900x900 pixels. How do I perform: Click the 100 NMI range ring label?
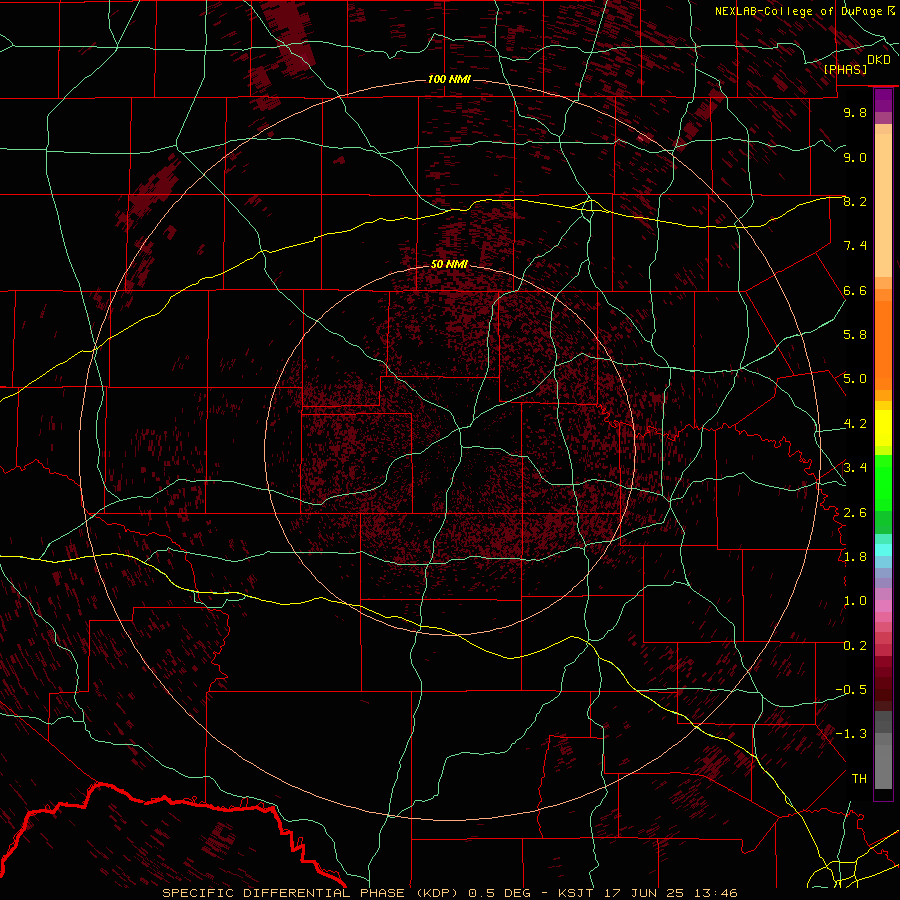(449, 79)
